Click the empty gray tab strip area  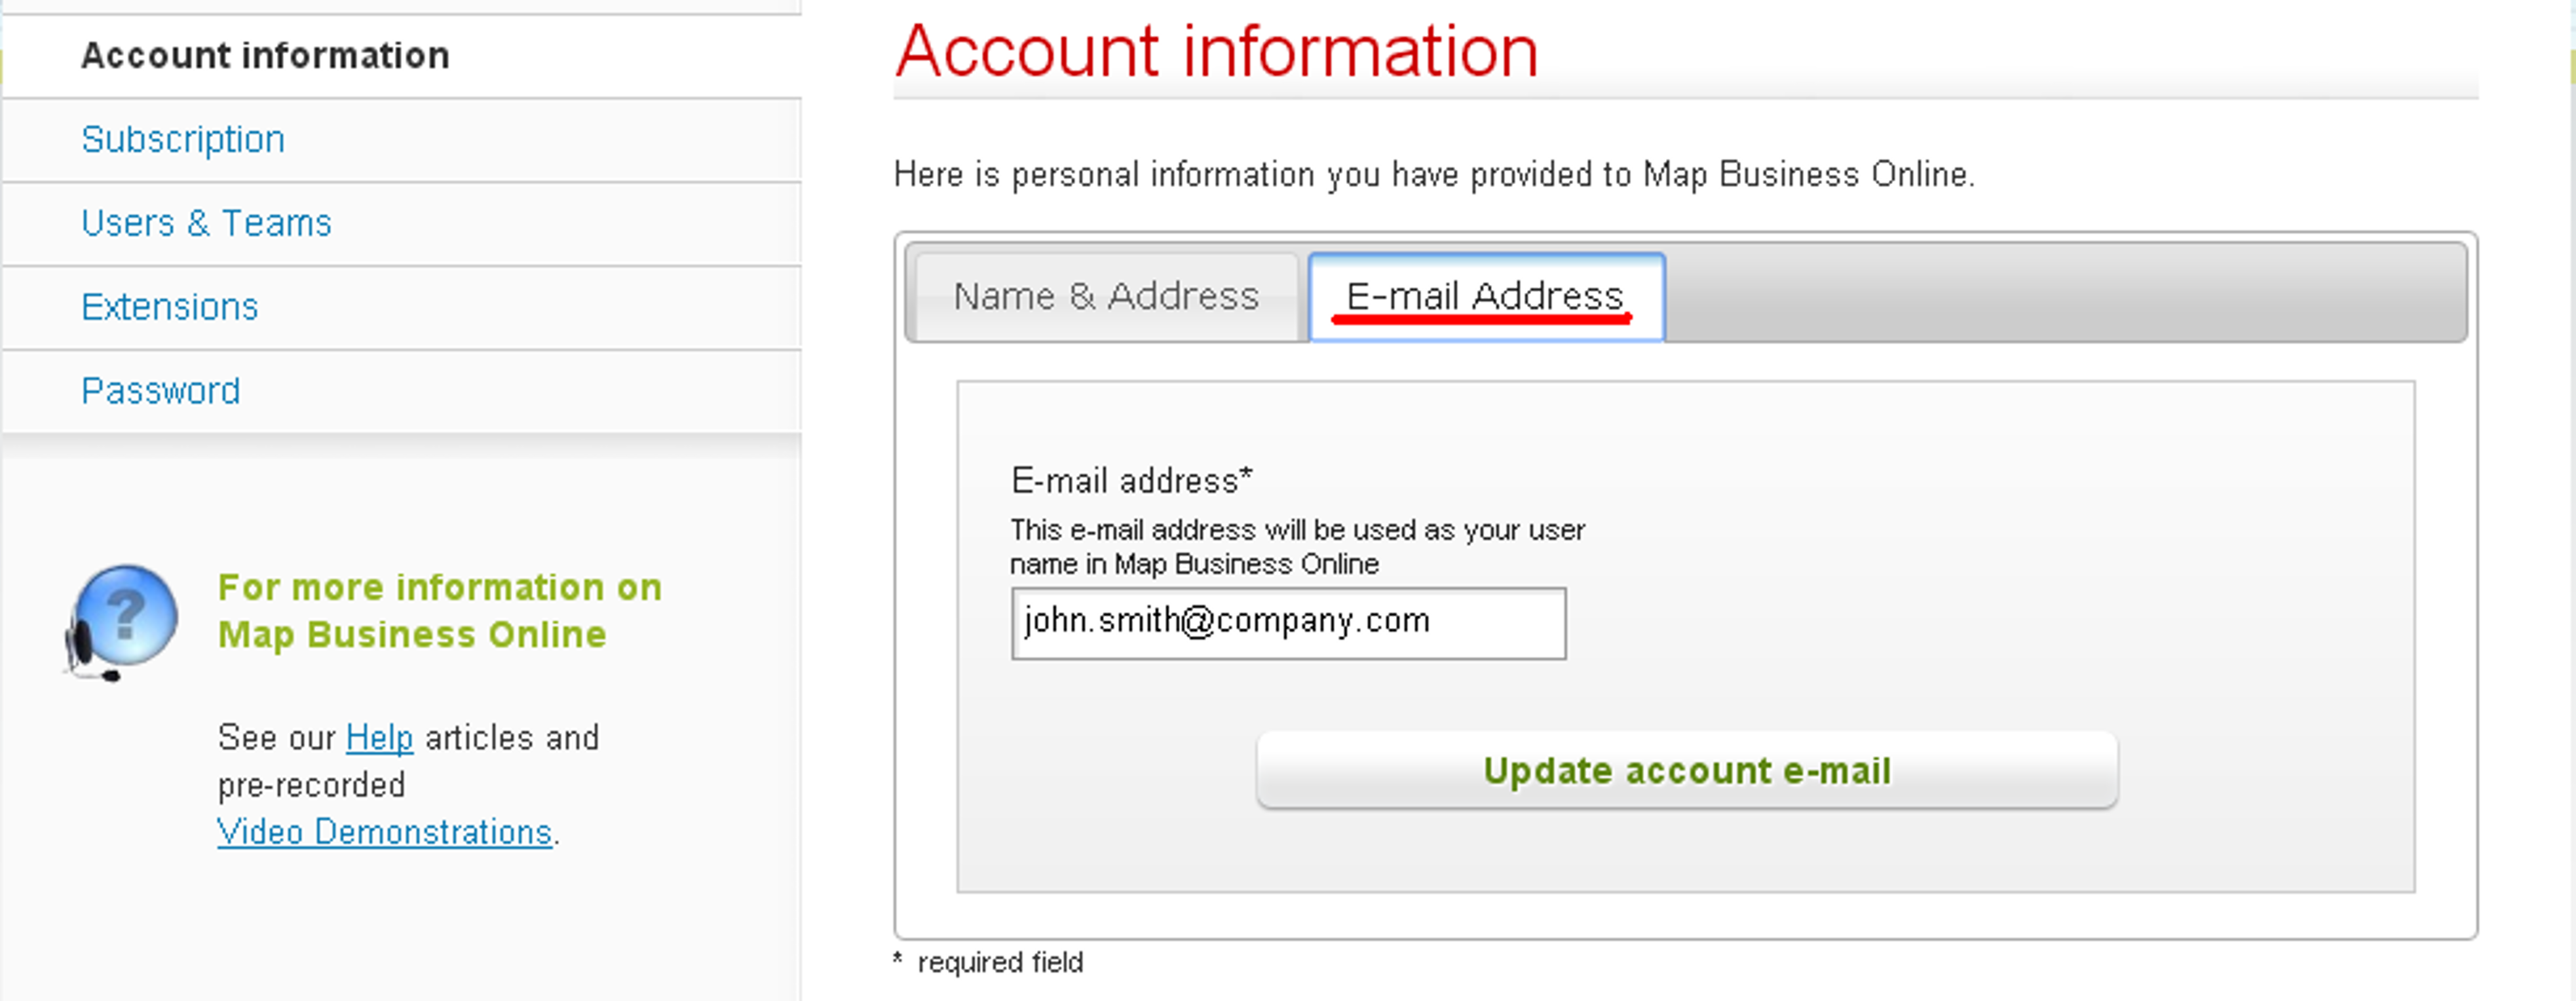[2065, 293]
